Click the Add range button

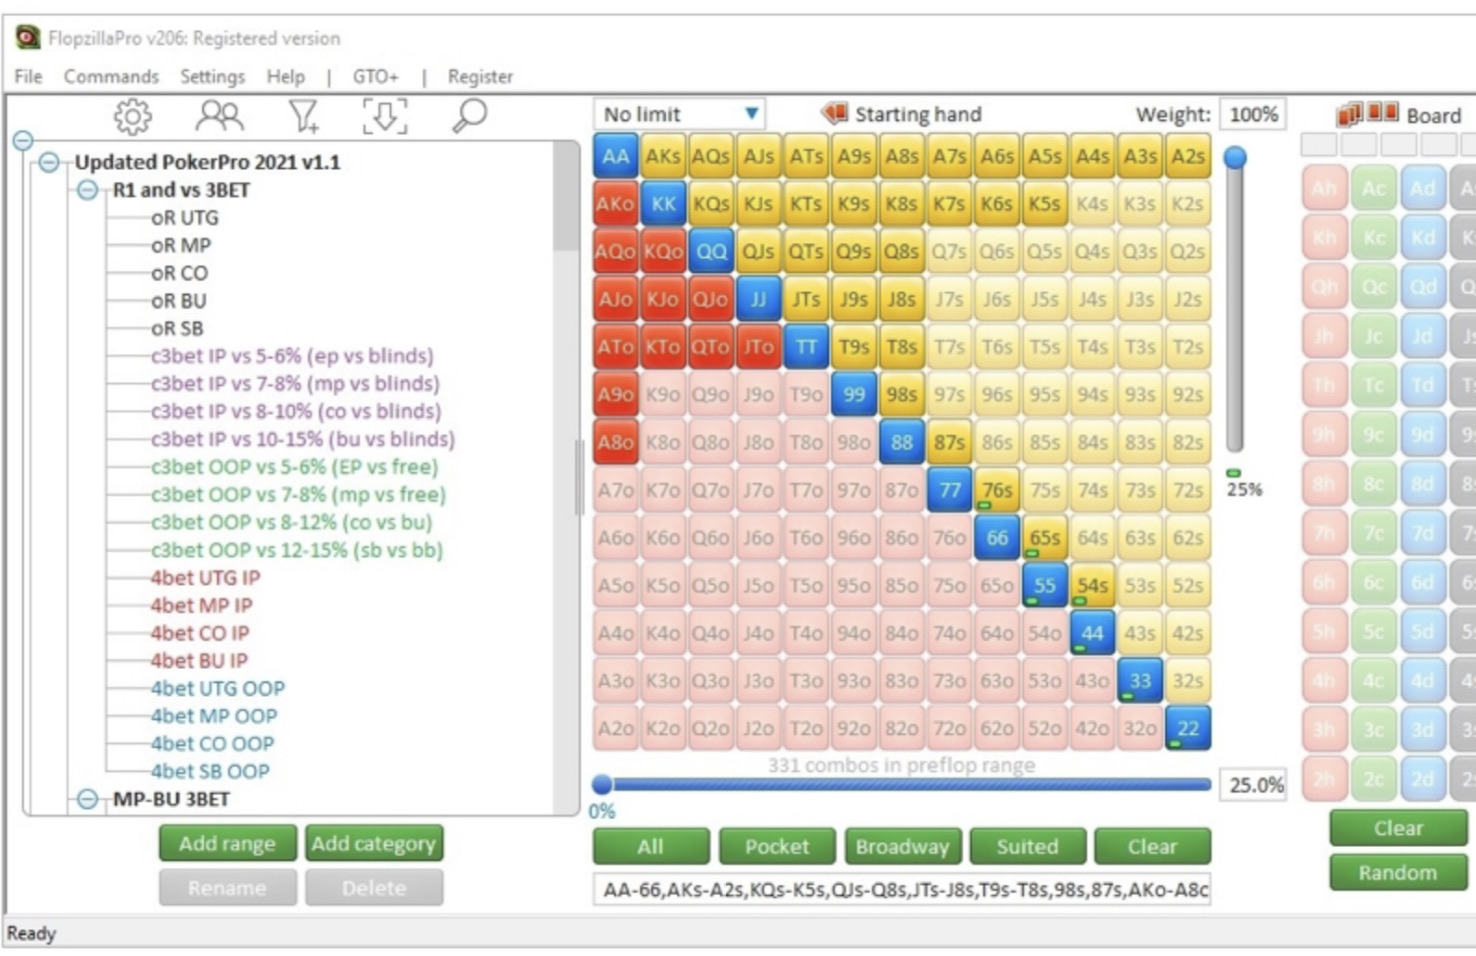pos(227,843)
